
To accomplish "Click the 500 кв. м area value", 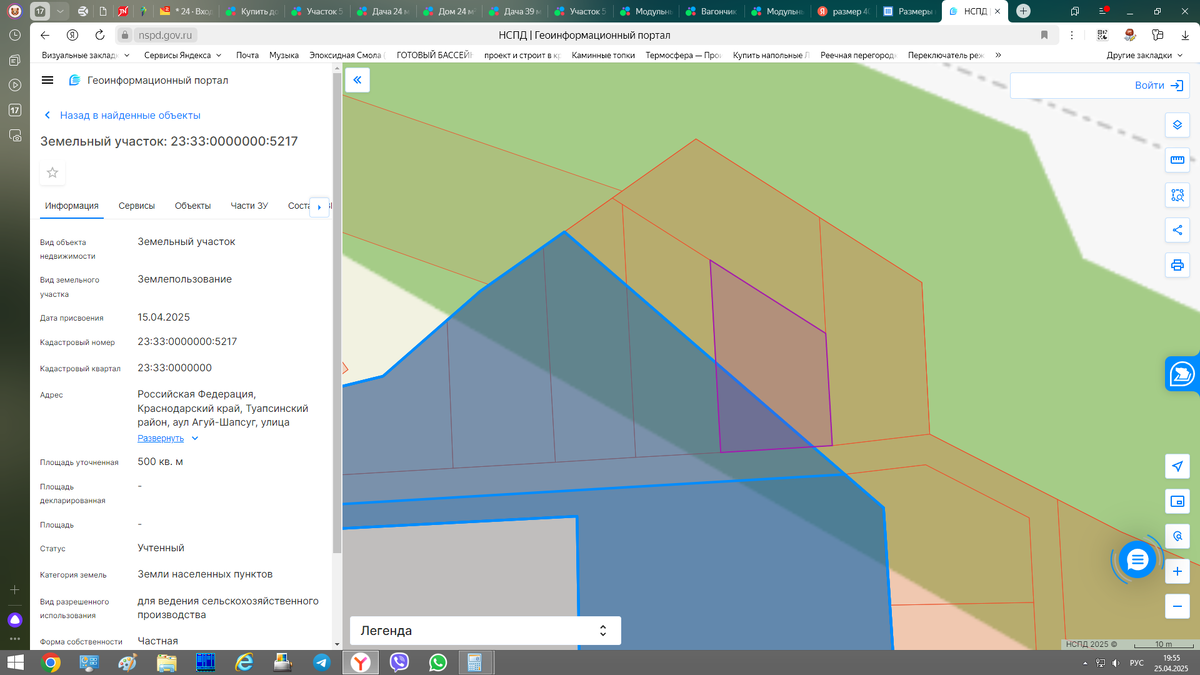I will pyautogui.click(x=160, y=462).
